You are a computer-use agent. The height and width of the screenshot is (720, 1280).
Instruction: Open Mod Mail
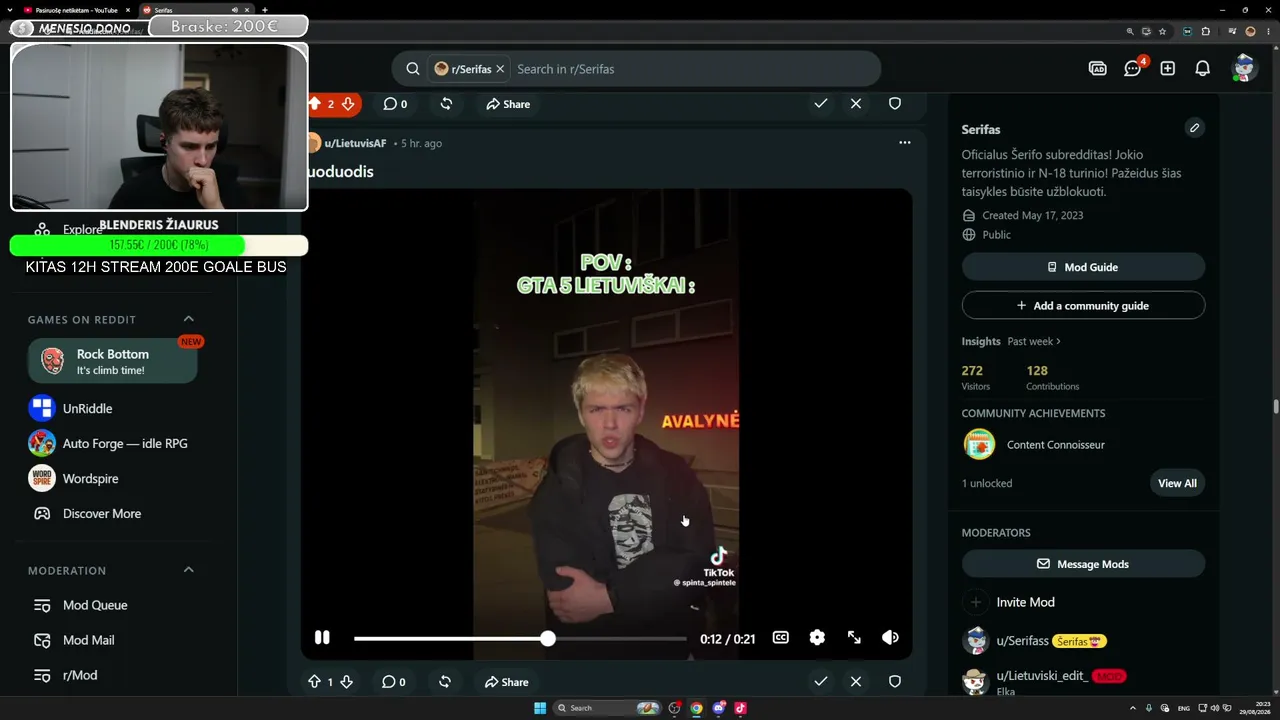(x=88, y=640)
